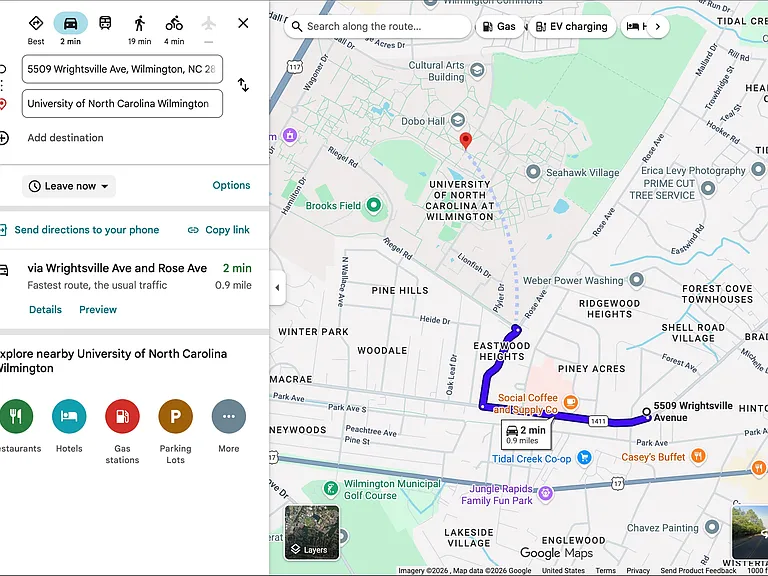Show more search category chips
Image resolution: width=768 pixels, height=576 pixels.
click(658, 26)
